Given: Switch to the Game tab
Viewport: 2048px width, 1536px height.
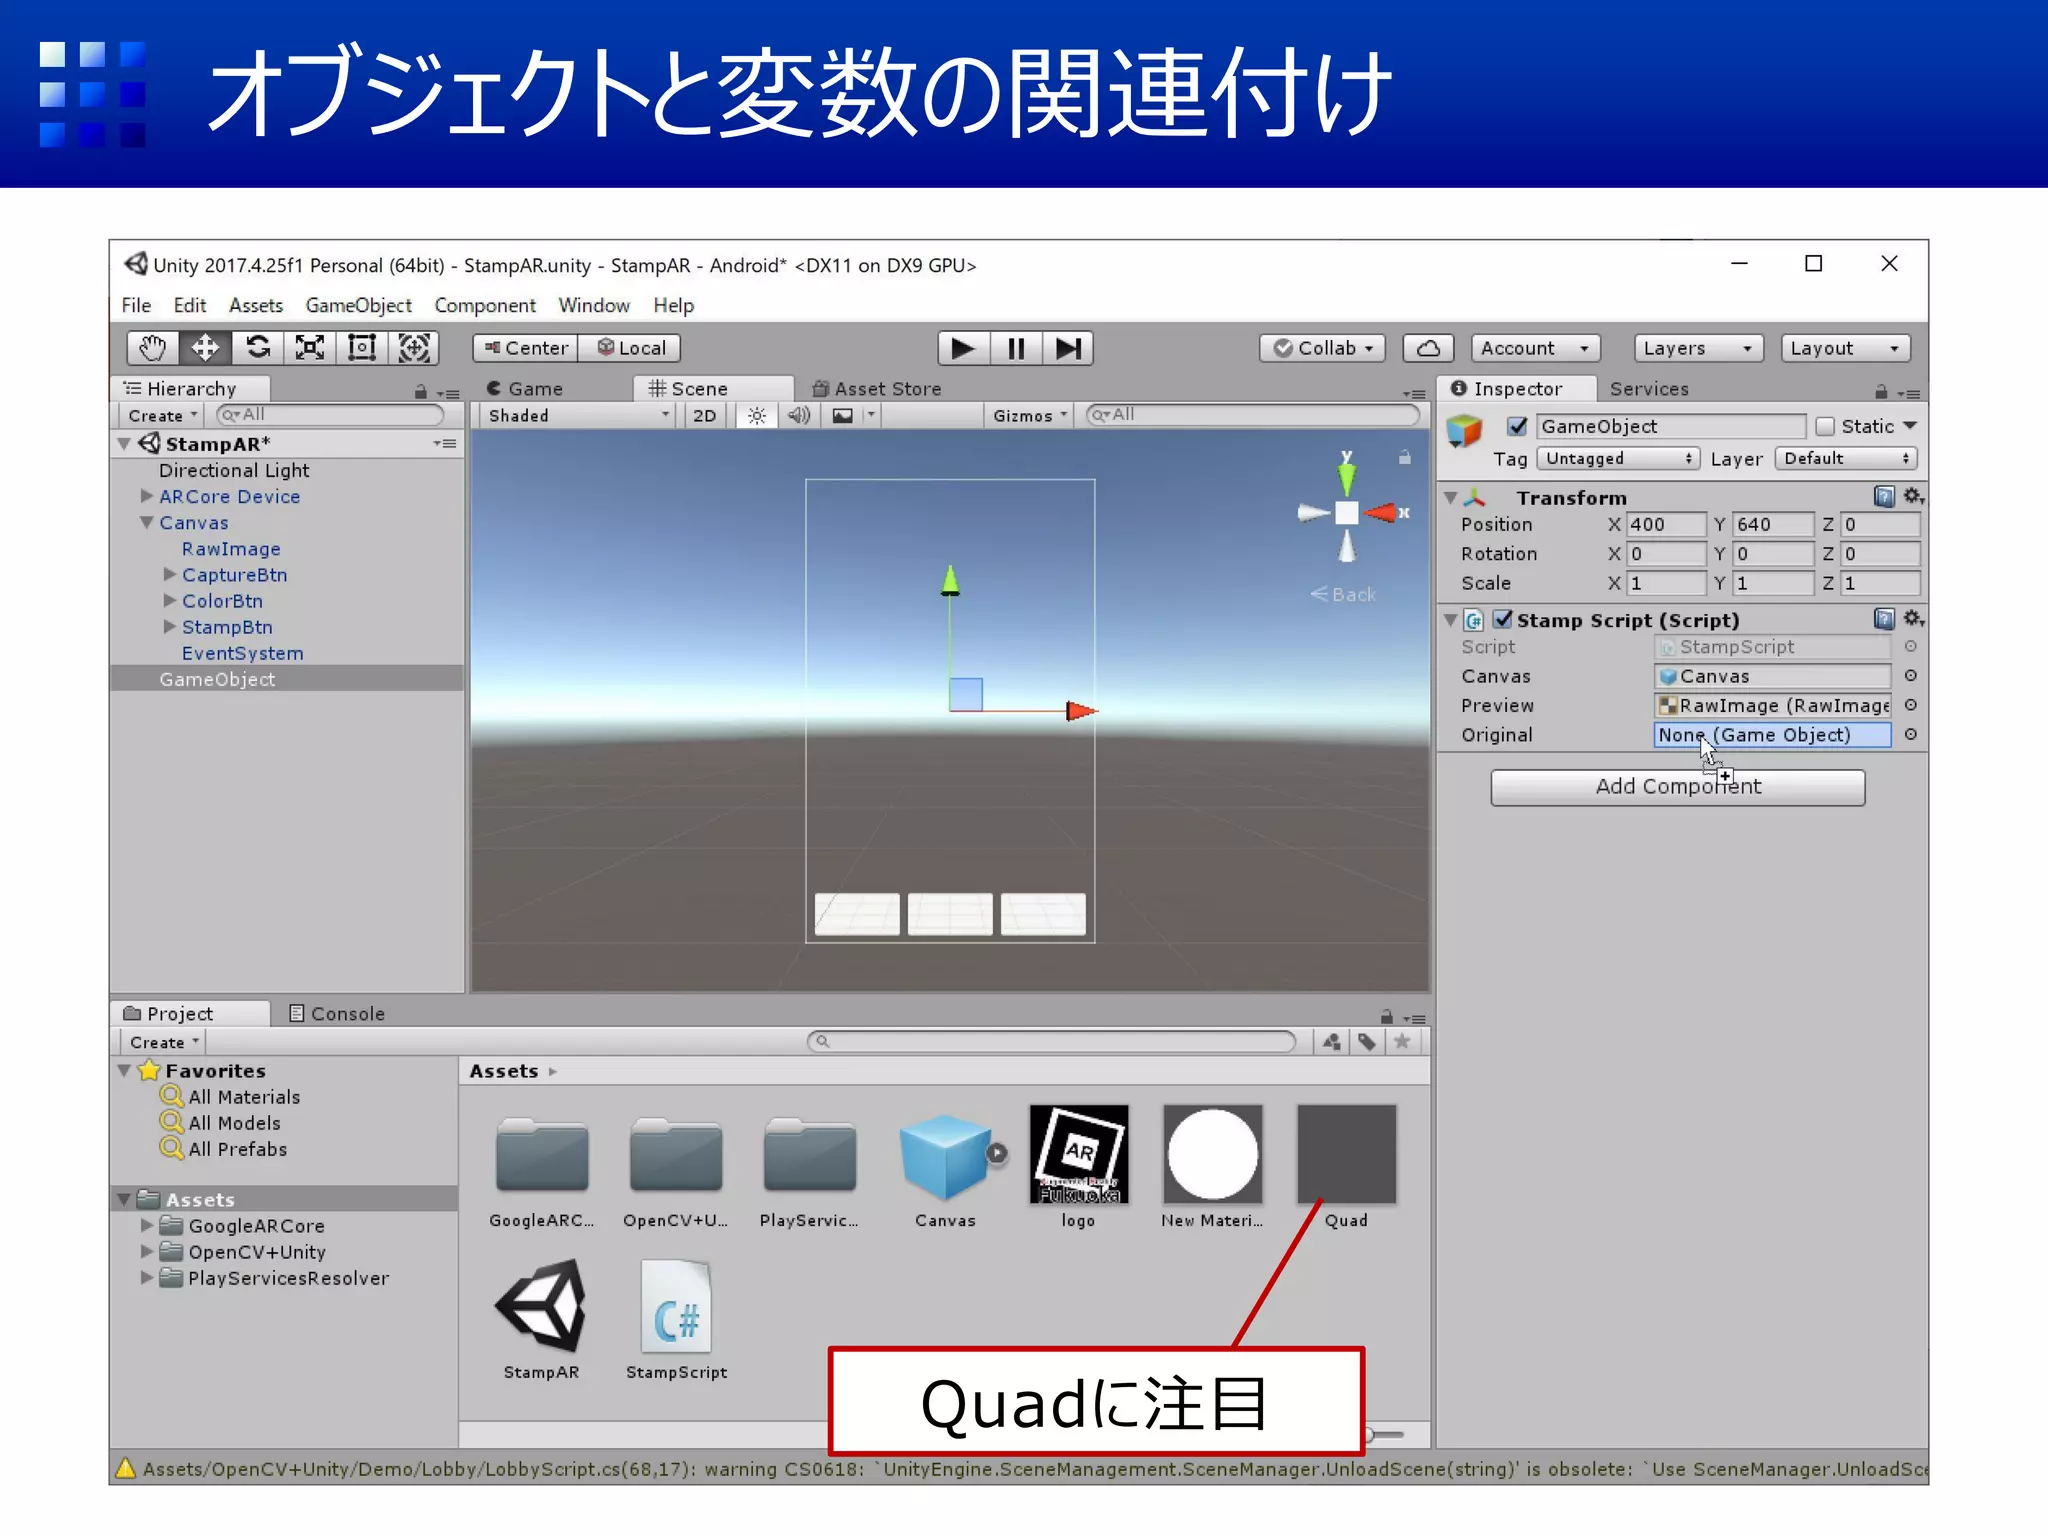Looking at the screenshot, I should (x=526, y=389).
